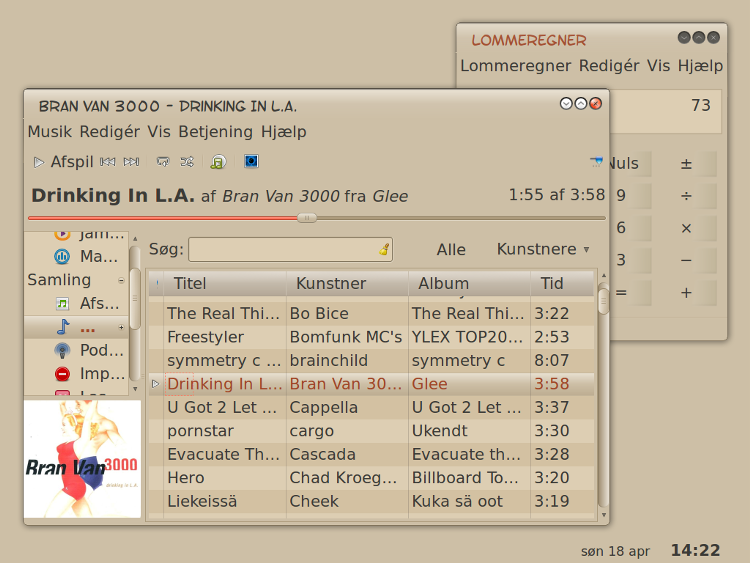
Task: Select the pornstar track by cargo
Action: [371, 431]
